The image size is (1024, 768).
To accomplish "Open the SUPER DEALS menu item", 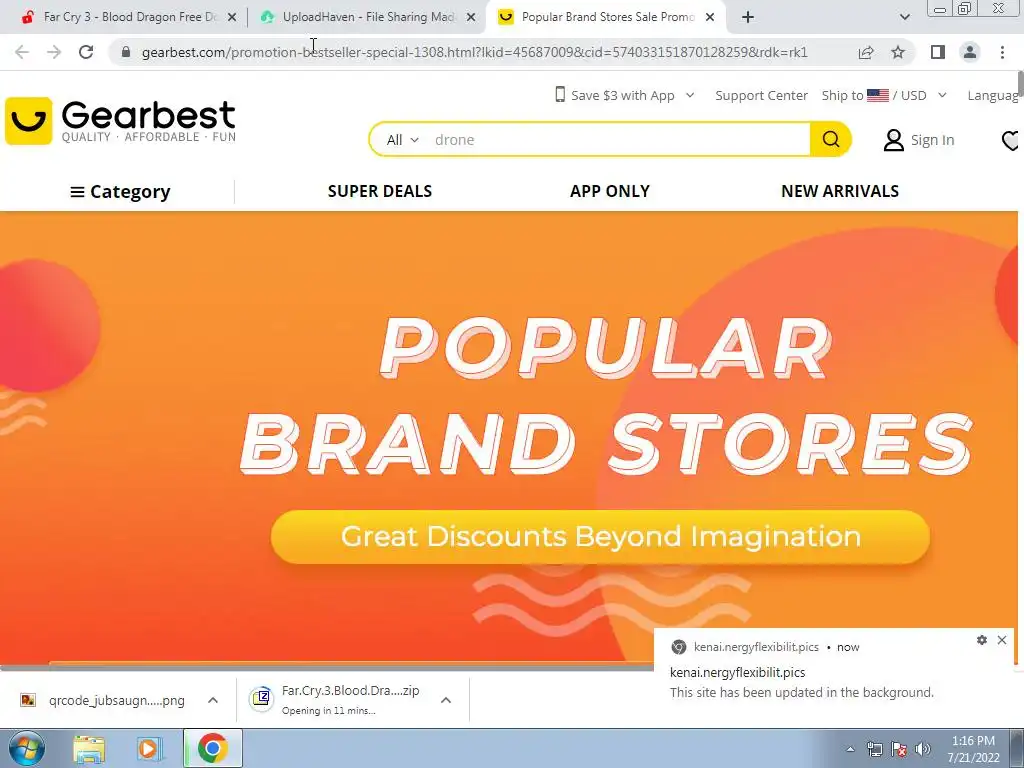I will [x=379, y=191].
